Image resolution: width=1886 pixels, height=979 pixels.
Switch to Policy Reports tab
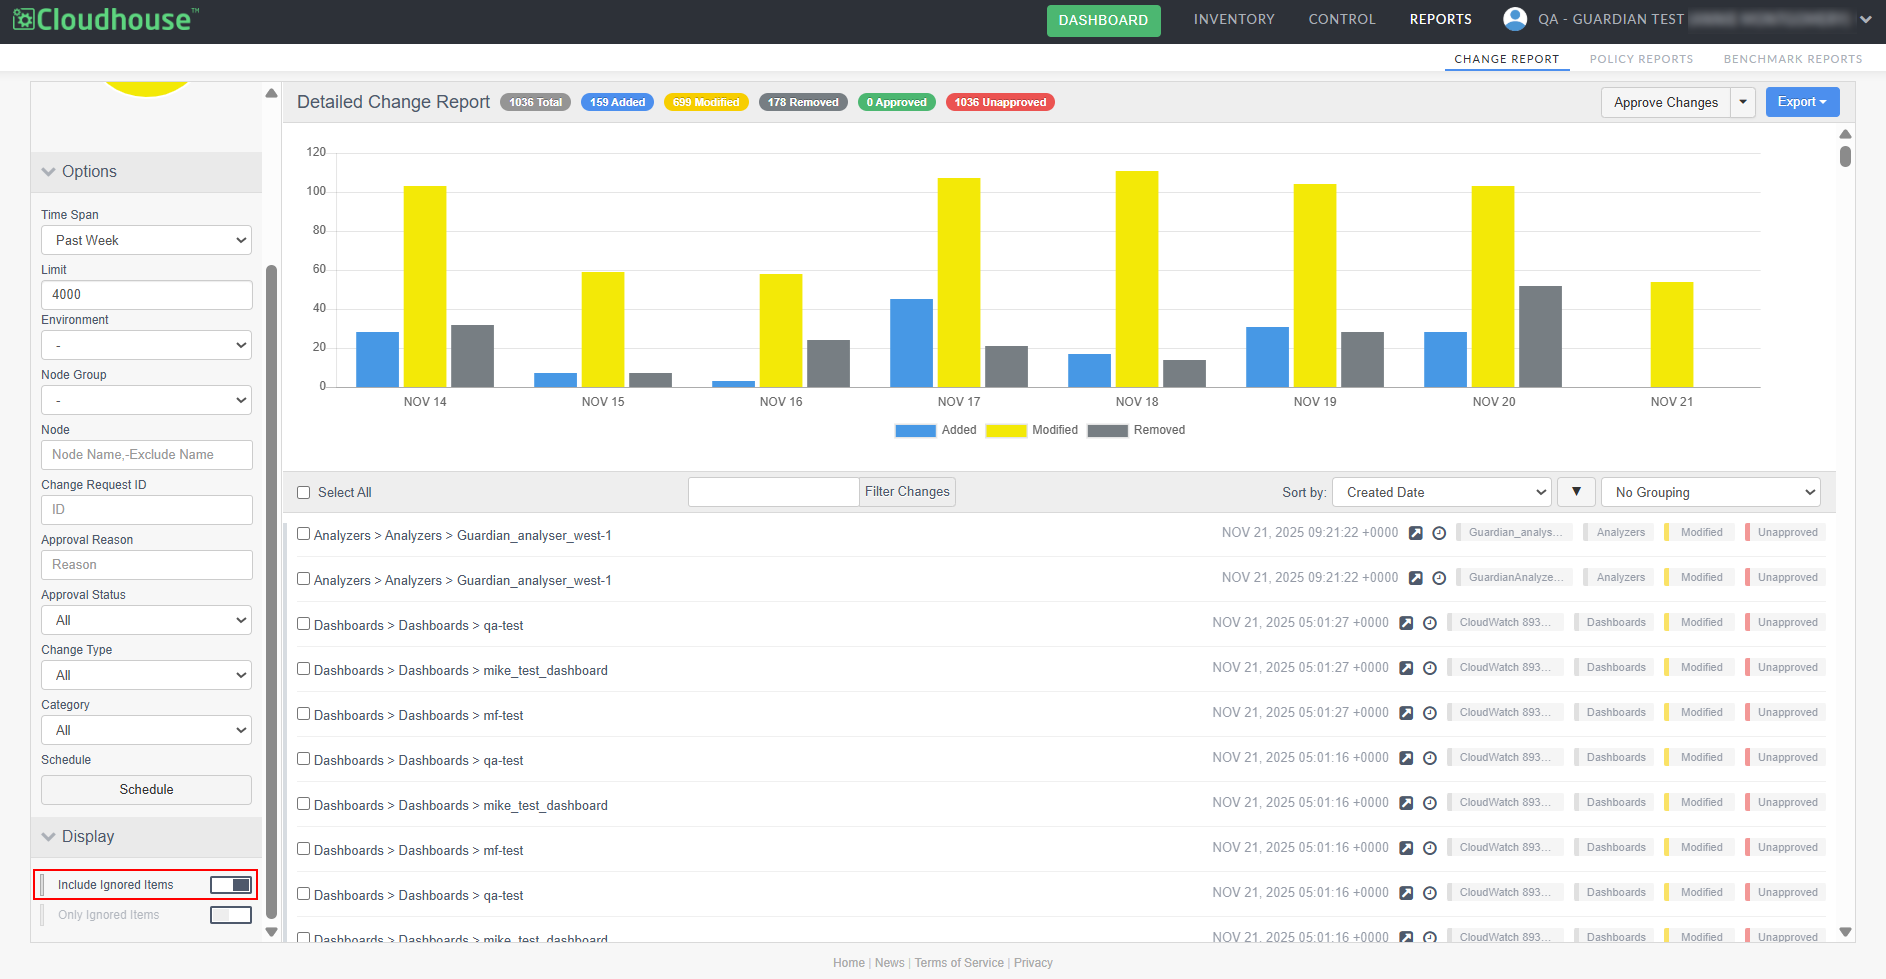point(1641,59)
